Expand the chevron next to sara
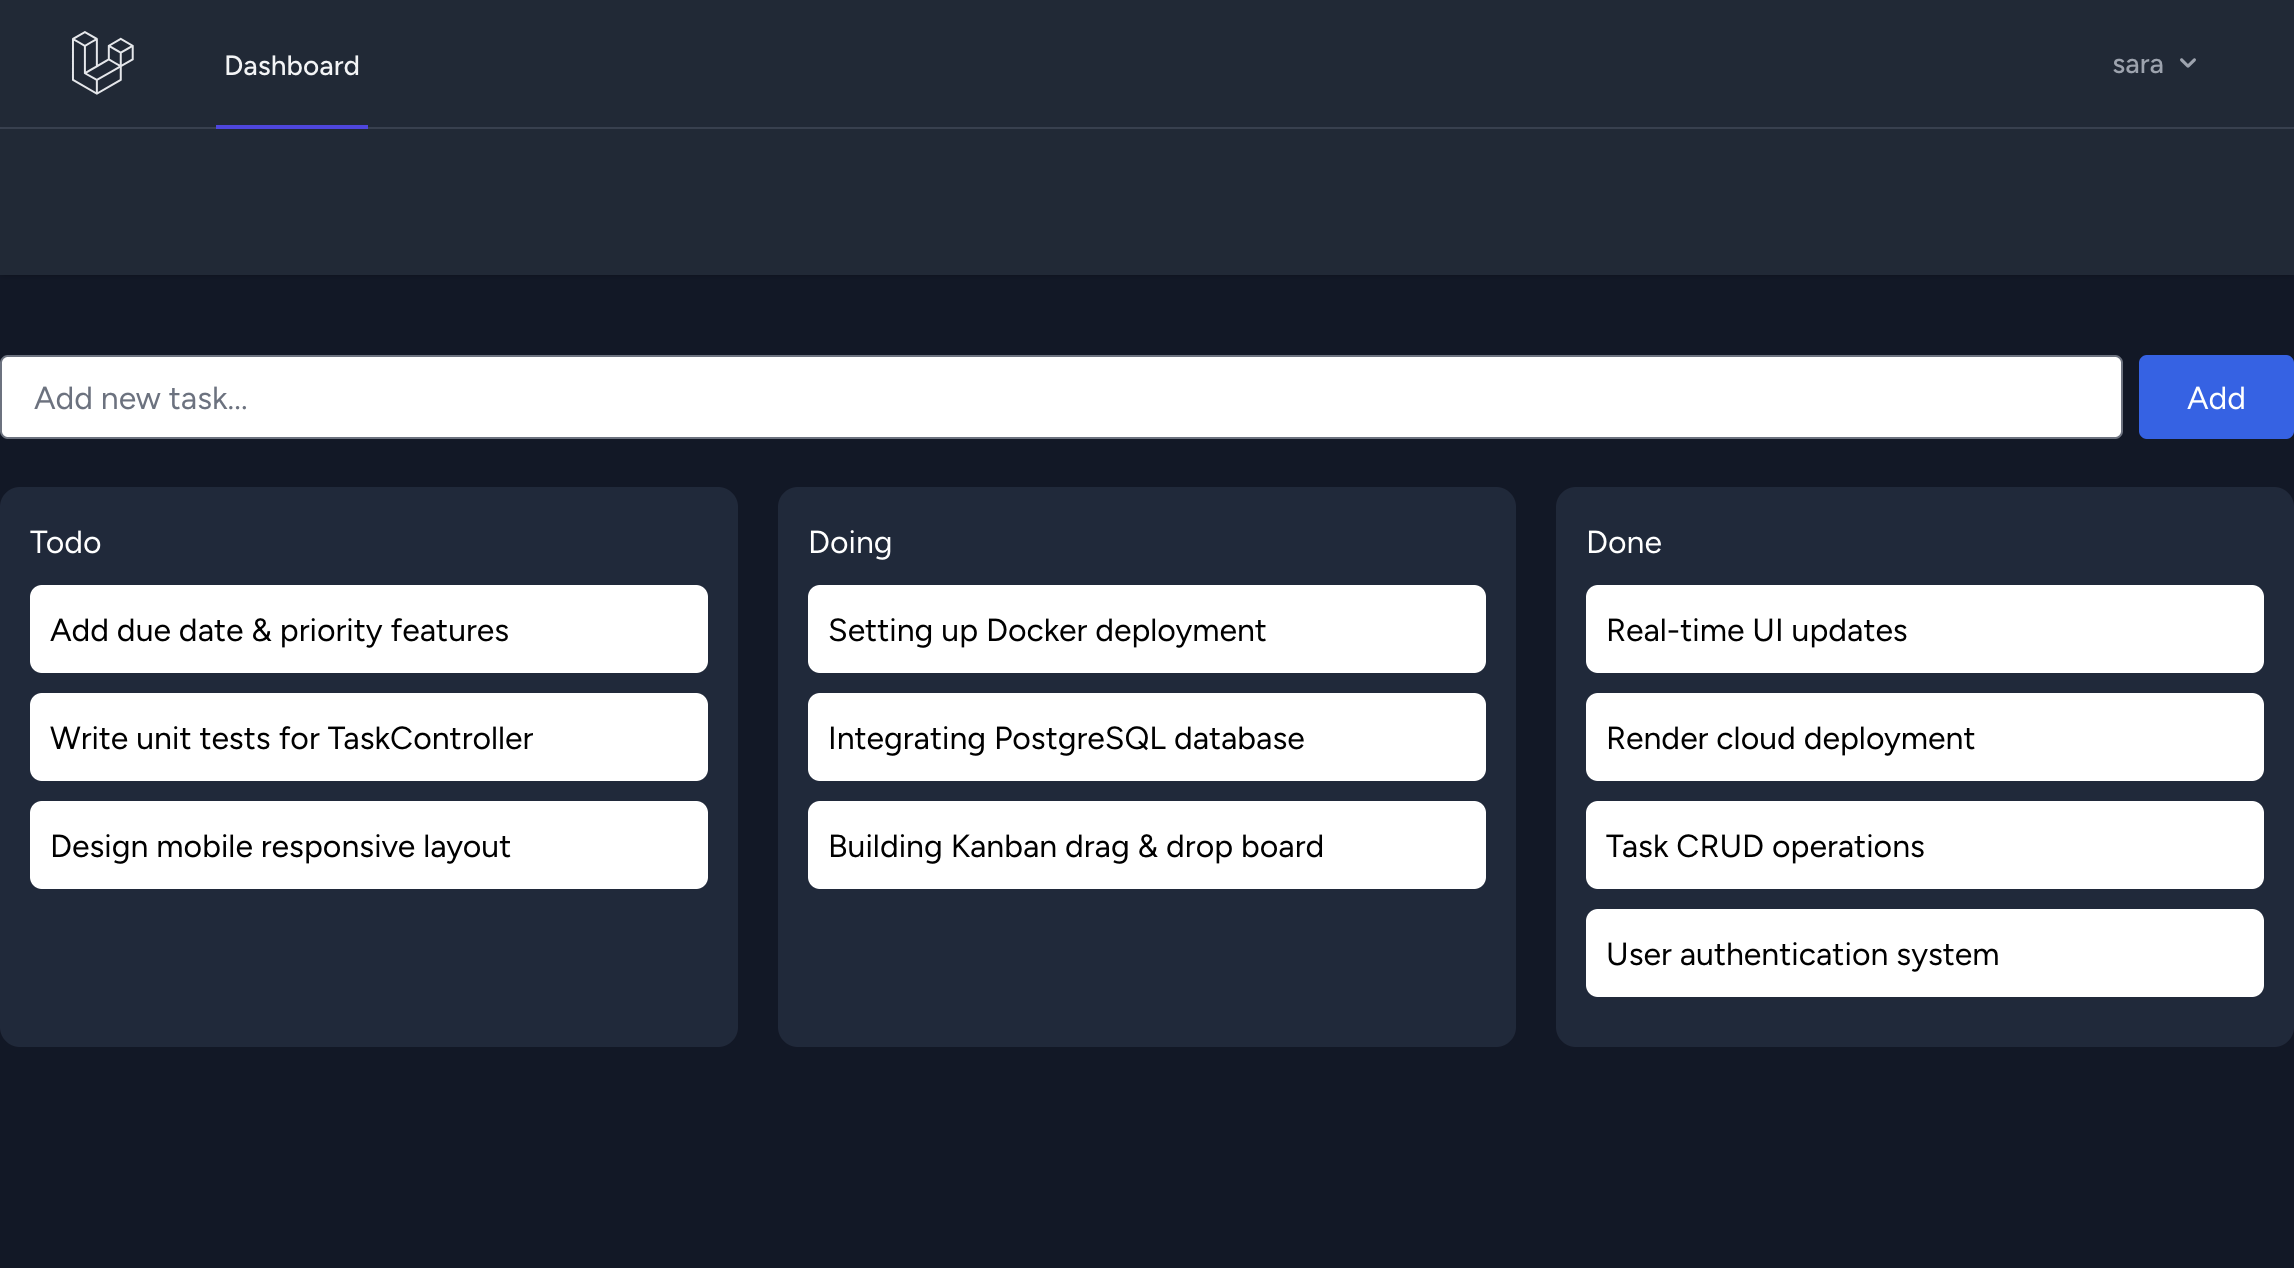The image size is (2294, 1268). coord(2188,63)
